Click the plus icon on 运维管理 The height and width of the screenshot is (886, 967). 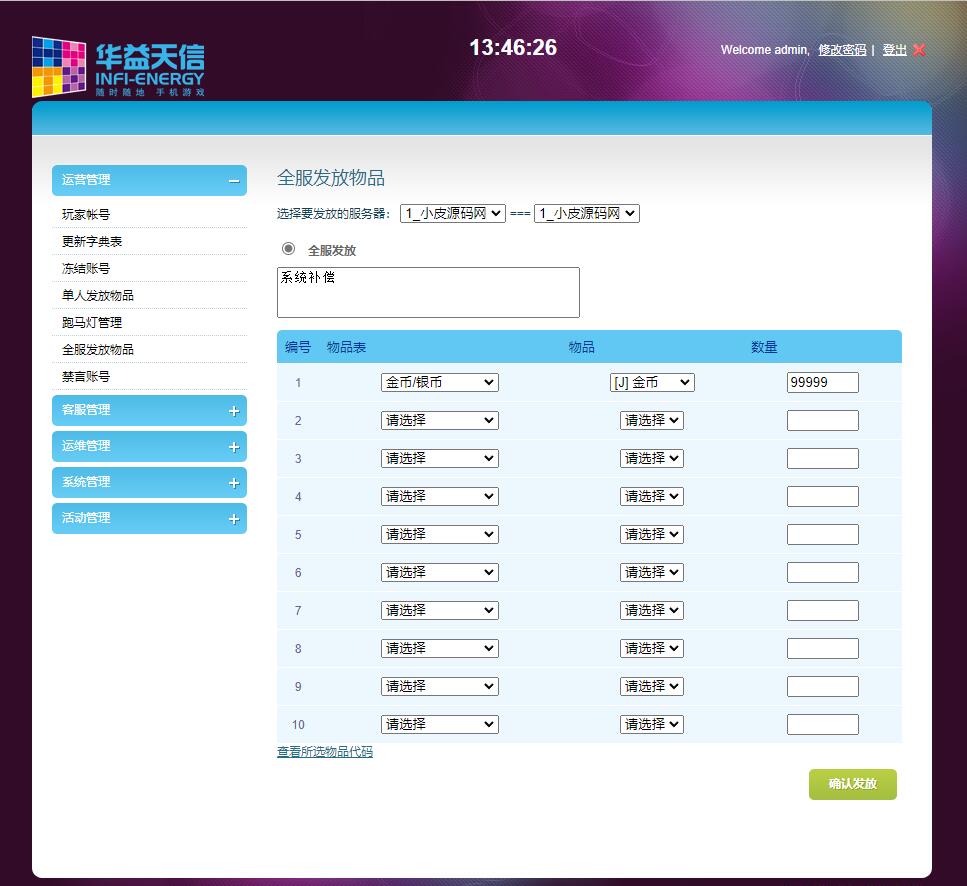point(233,446)
